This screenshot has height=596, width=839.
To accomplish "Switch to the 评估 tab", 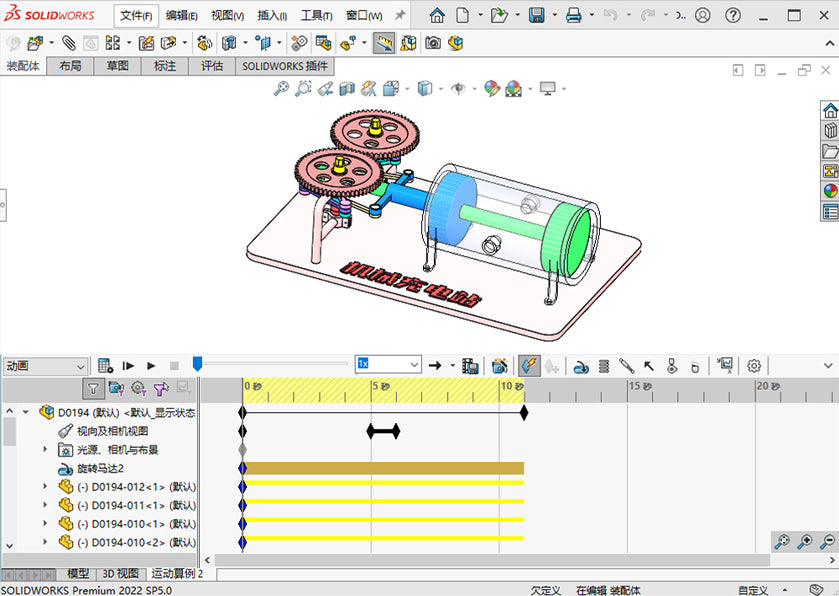I will coord(211,66).
